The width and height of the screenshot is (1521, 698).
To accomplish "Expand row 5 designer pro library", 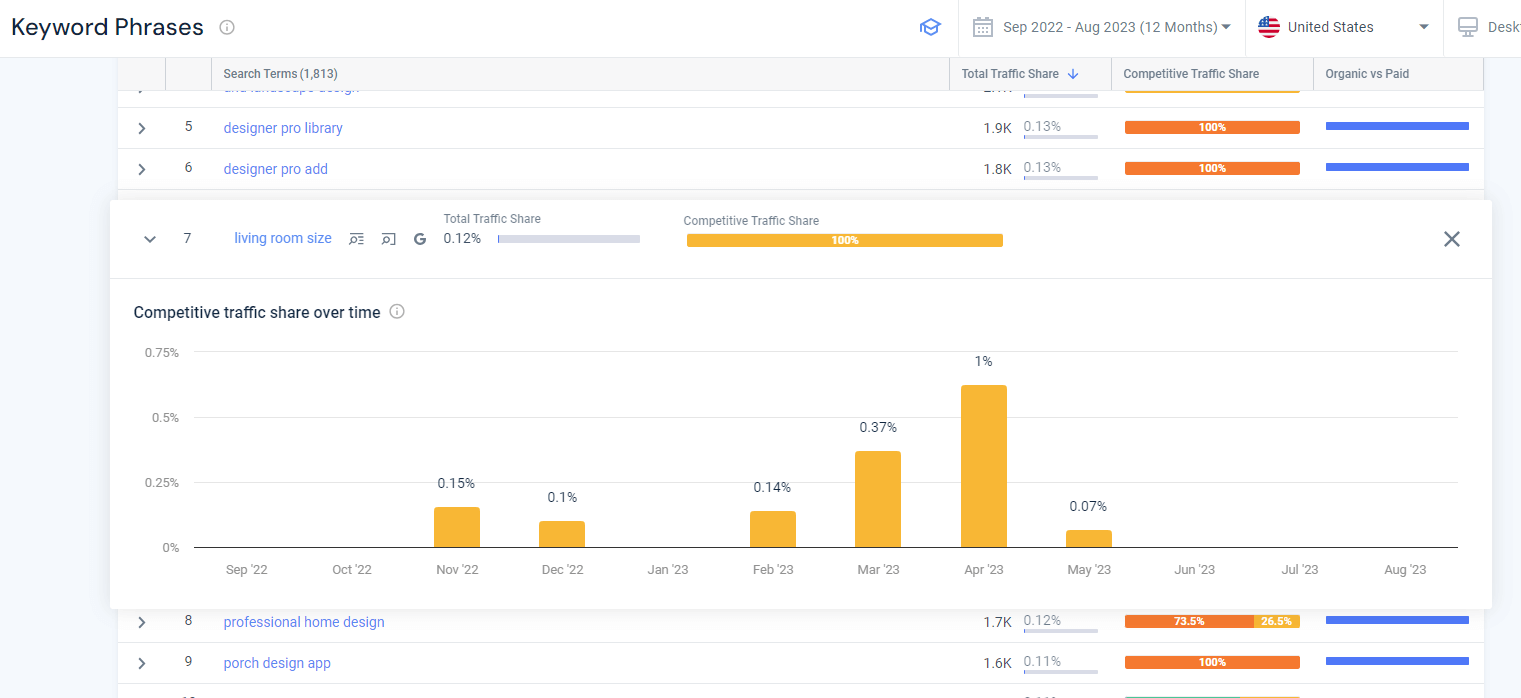I will [142, 128].
